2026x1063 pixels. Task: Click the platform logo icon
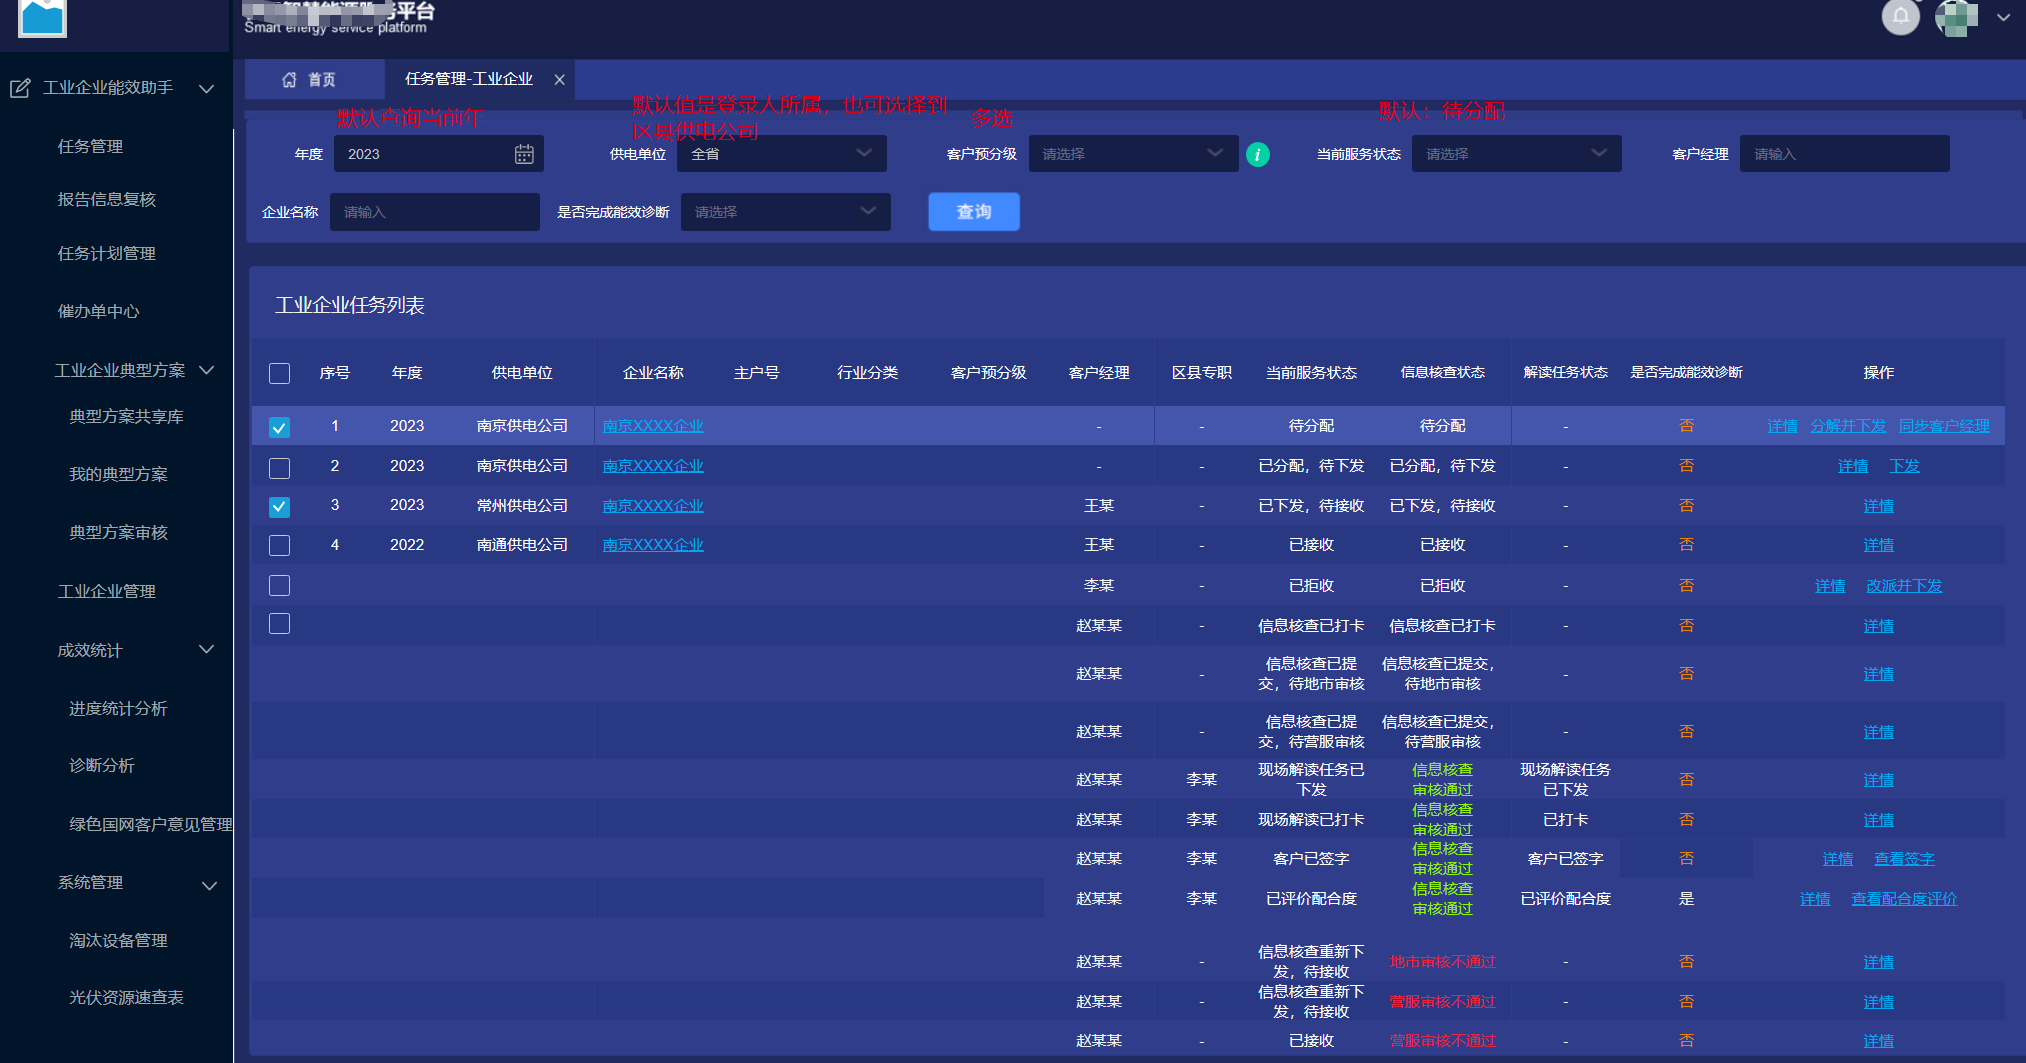(43, 17)
